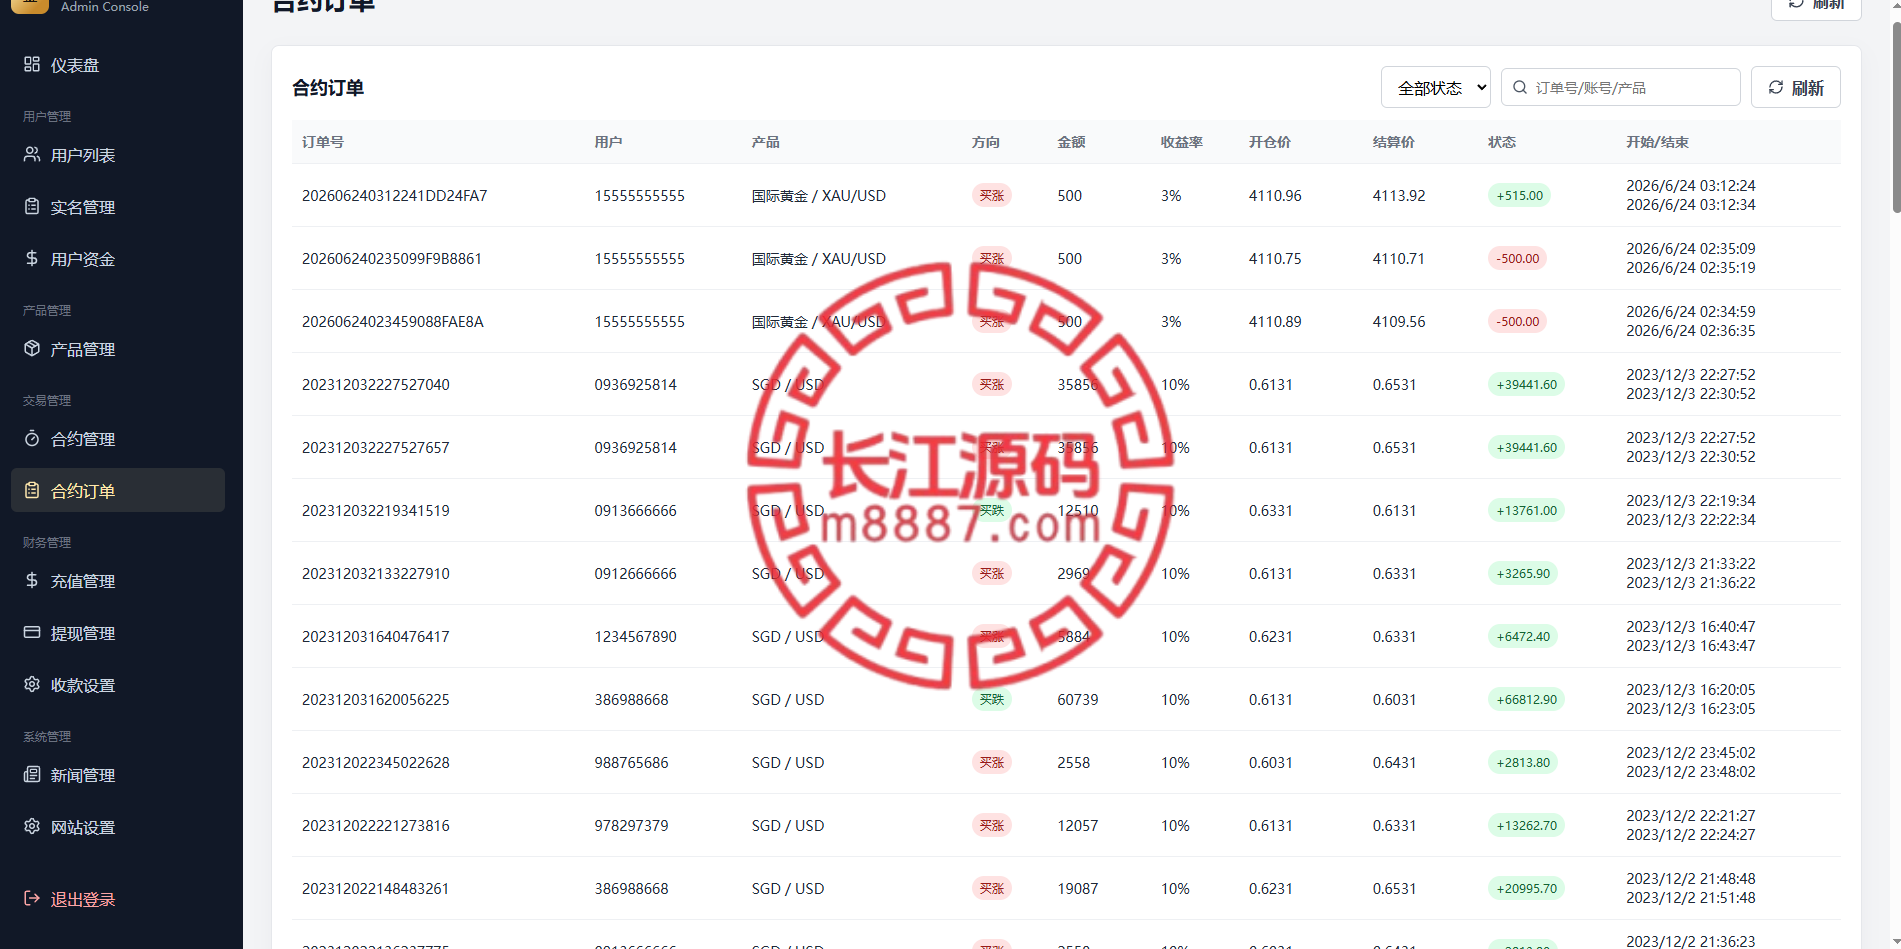Expand the 全部状态 status filter dropdown

[1436, 87]
